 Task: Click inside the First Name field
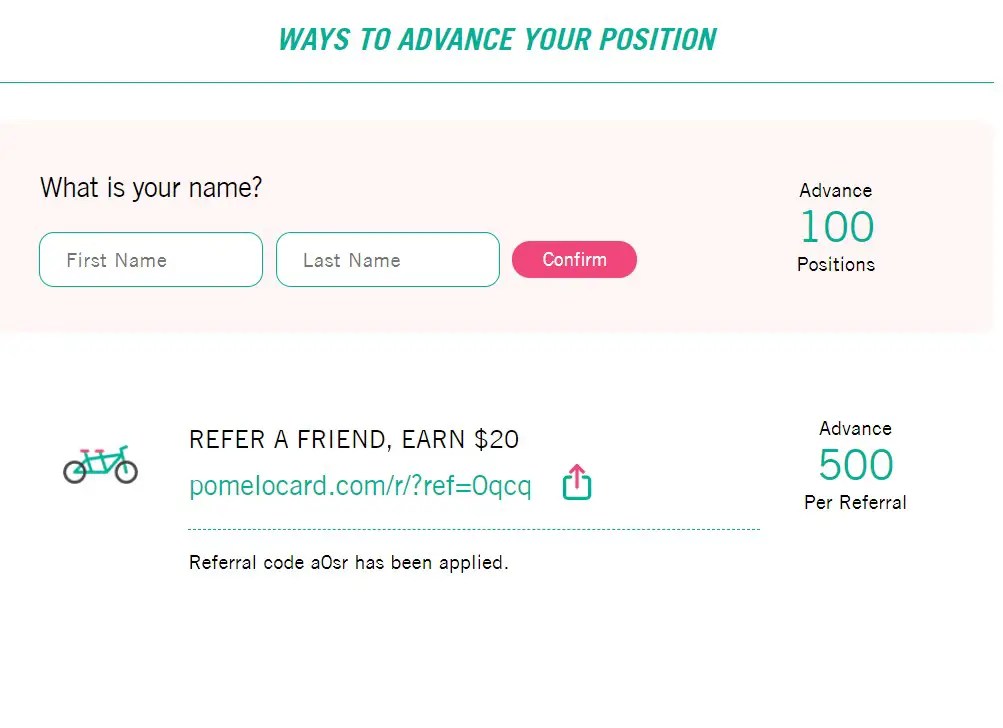150,259
